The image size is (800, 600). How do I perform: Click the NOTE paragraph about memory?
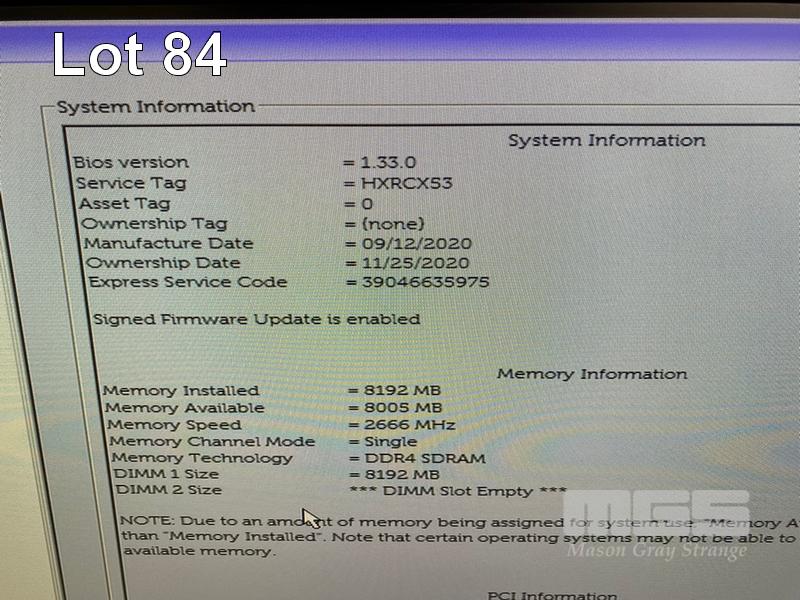click(459, 537)
